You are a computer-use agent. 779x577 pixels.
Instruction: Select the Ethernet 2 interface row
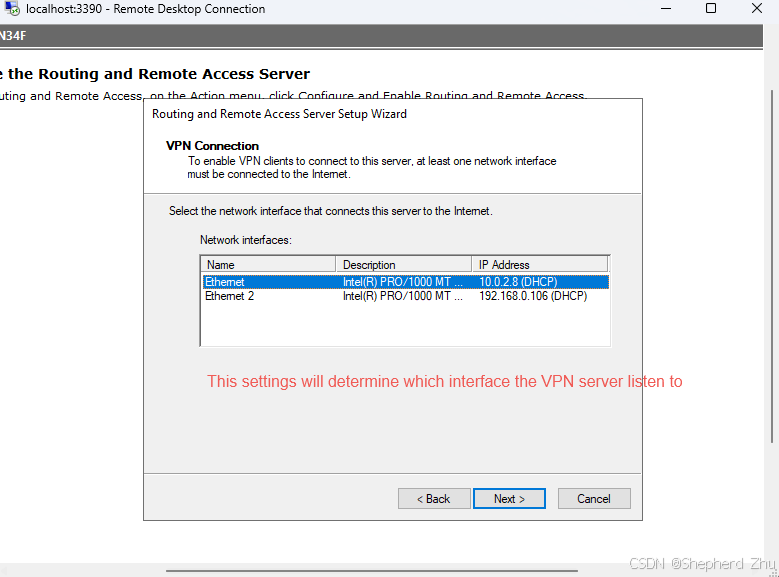(405, 296)
